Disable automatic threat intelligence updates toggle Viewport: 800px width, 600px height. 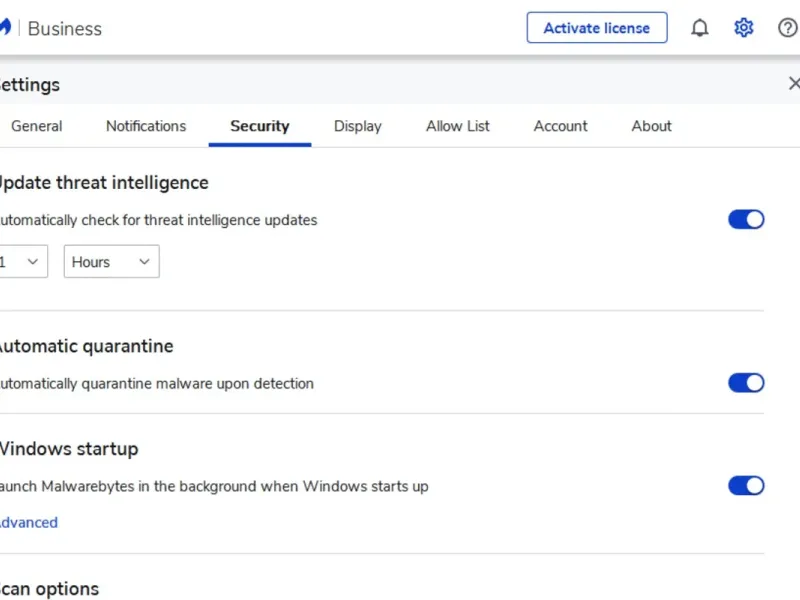pos(746,220)
